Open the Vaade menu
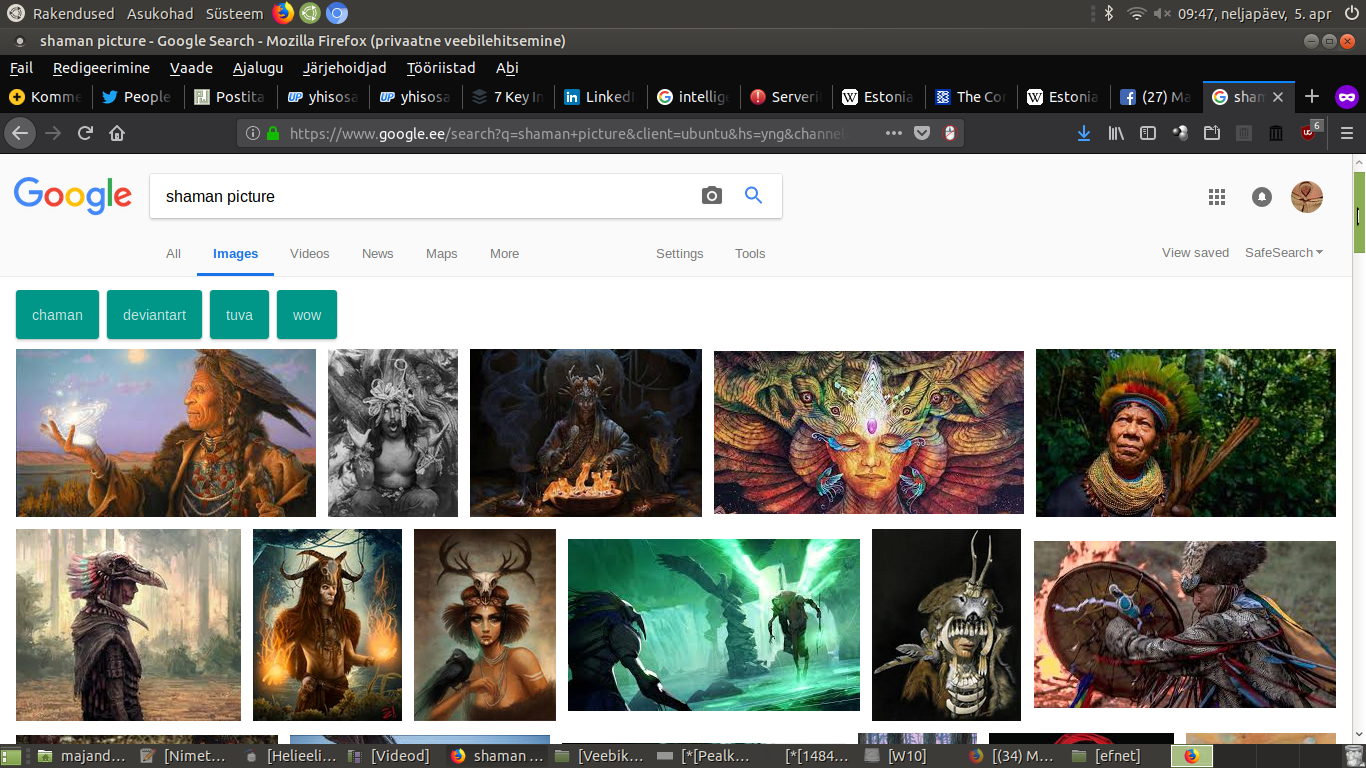 [191, 68]
